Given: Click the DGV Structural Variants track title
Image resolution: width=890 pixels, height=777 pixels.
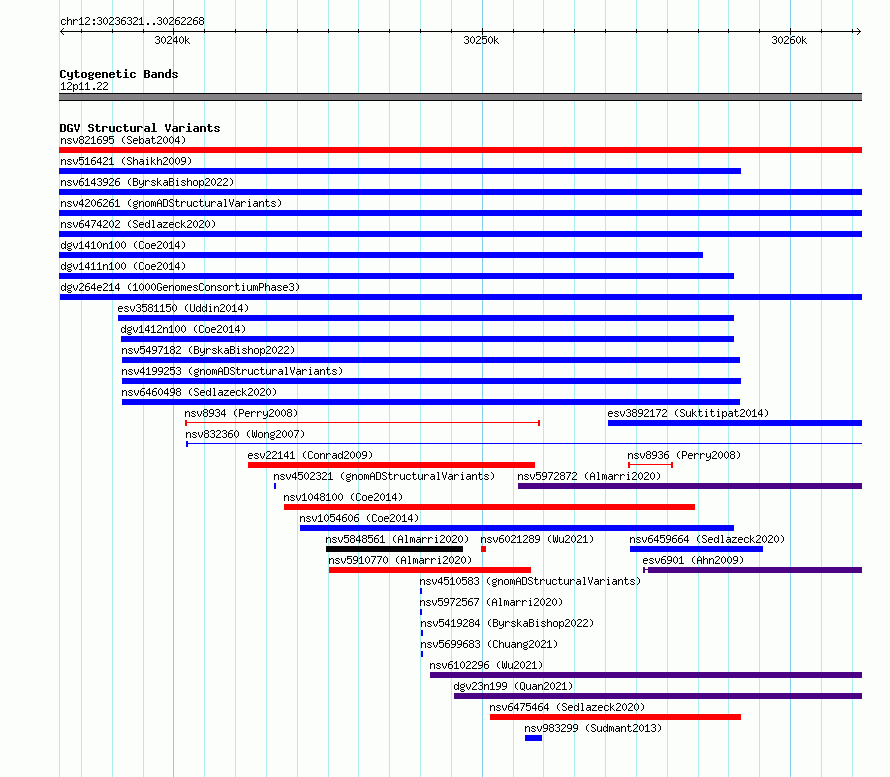Looking at the screenshot, I should coord(140,128).
